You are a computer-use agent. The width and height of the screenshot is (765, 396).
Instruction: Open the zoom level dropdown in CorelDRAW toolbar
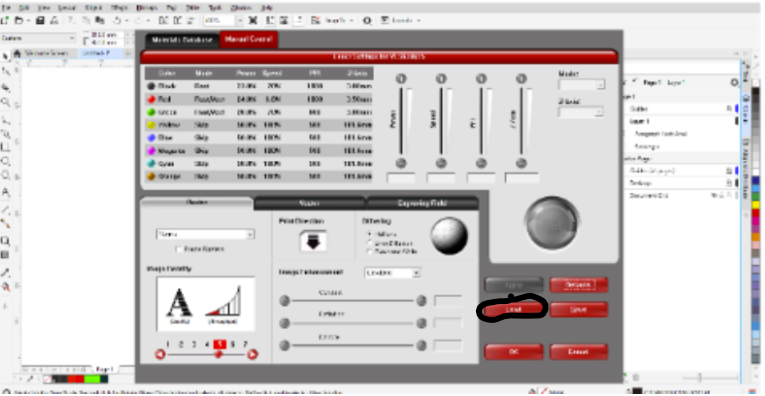[240, 20]
